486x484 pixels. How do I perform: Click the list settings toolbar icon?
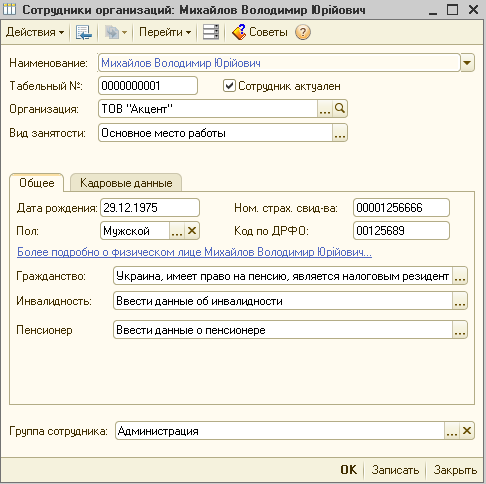click(x=211, y=32)
